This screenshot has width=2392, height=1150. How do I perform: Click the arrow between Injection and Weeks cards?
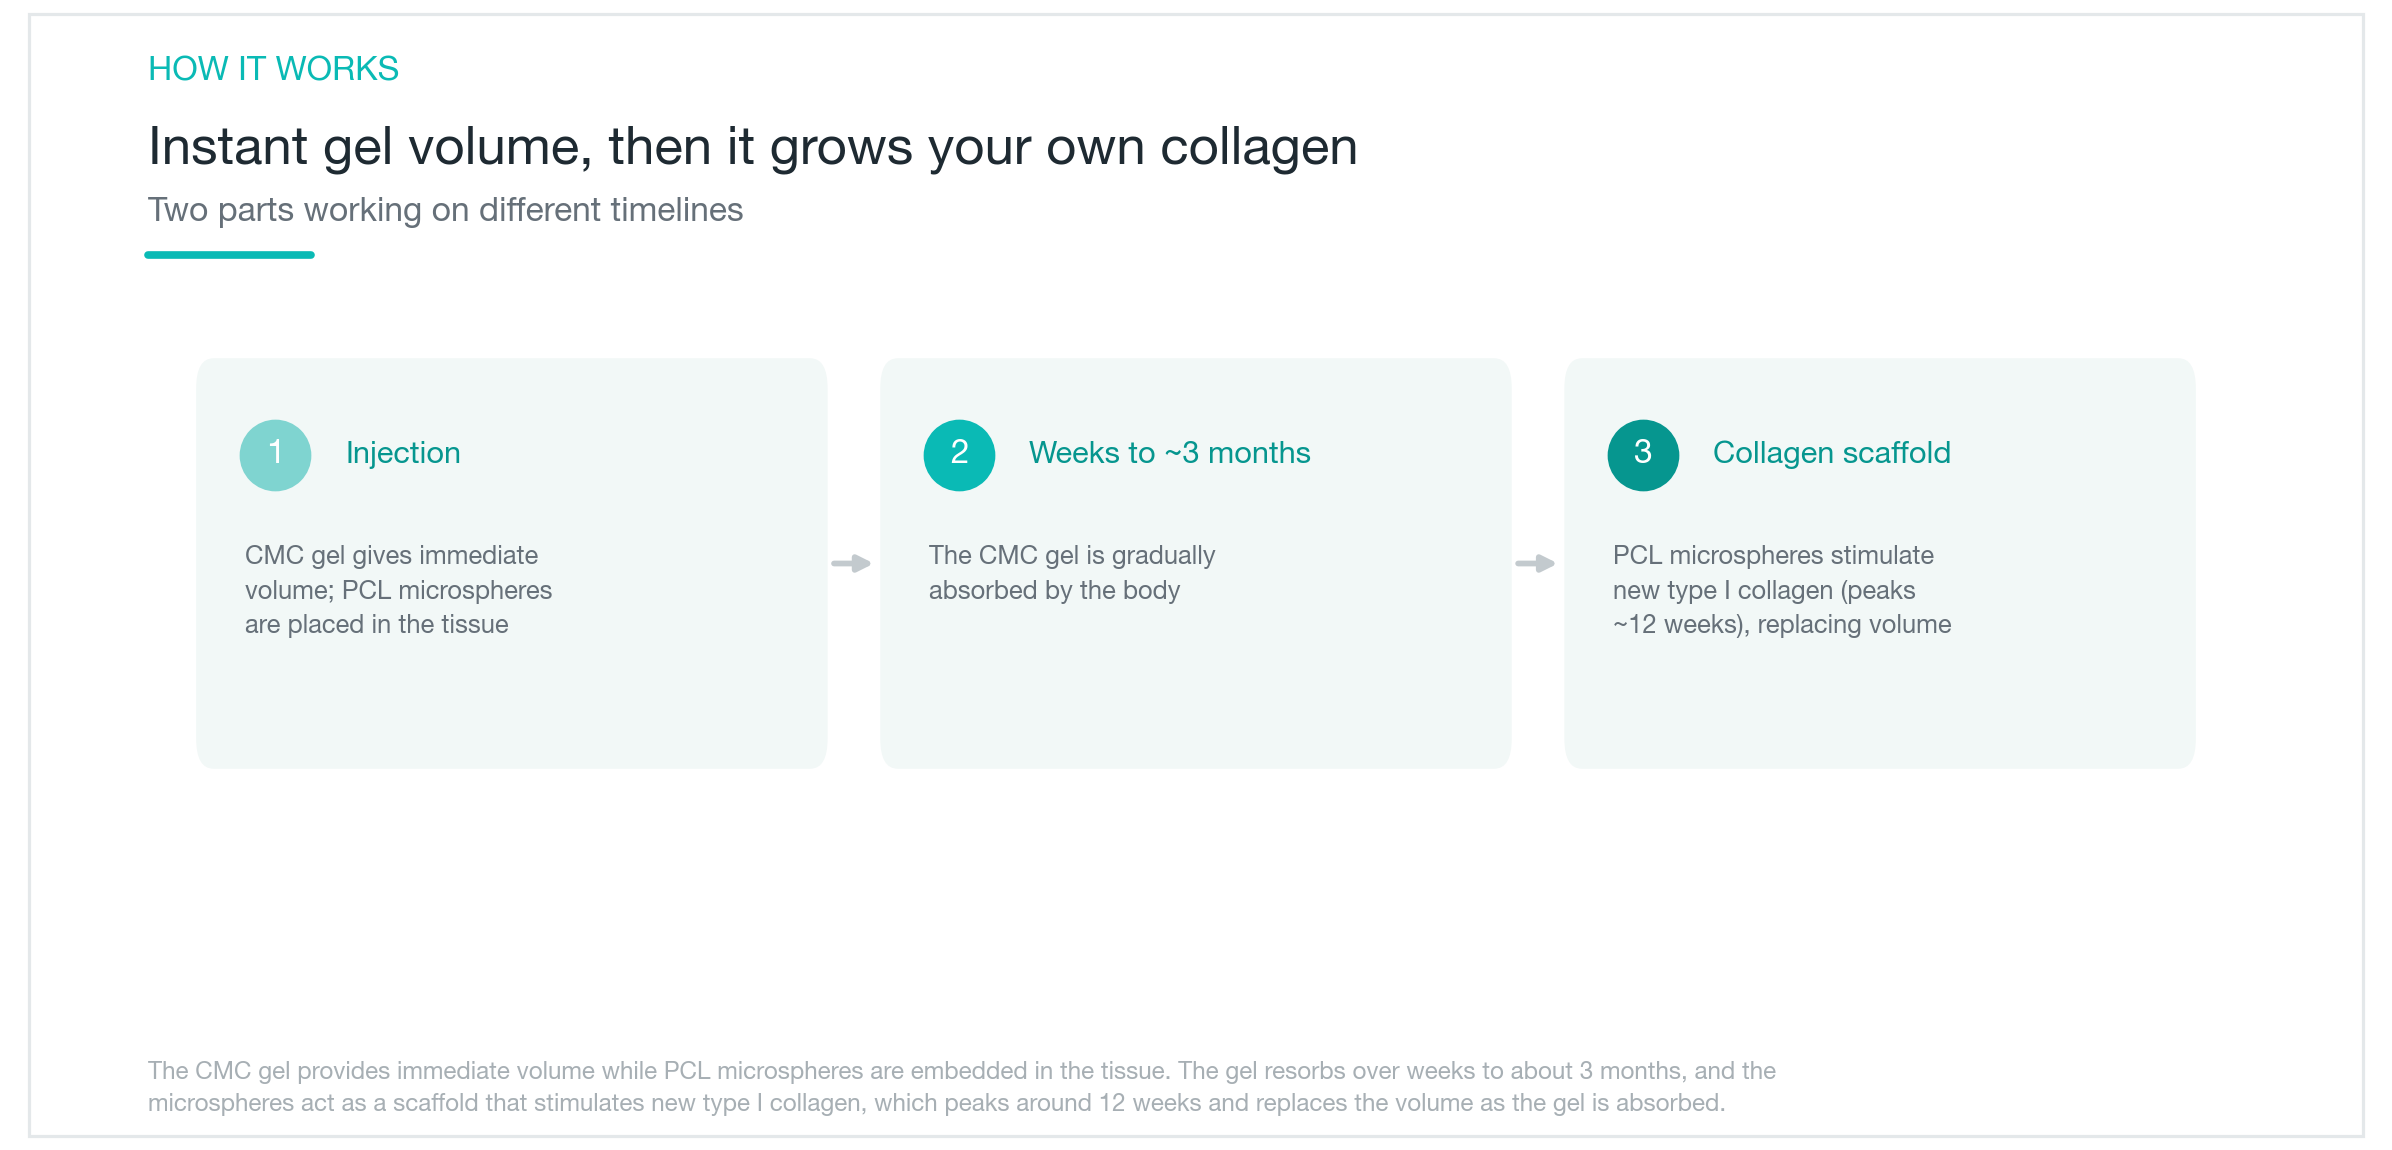coord(851,564)
